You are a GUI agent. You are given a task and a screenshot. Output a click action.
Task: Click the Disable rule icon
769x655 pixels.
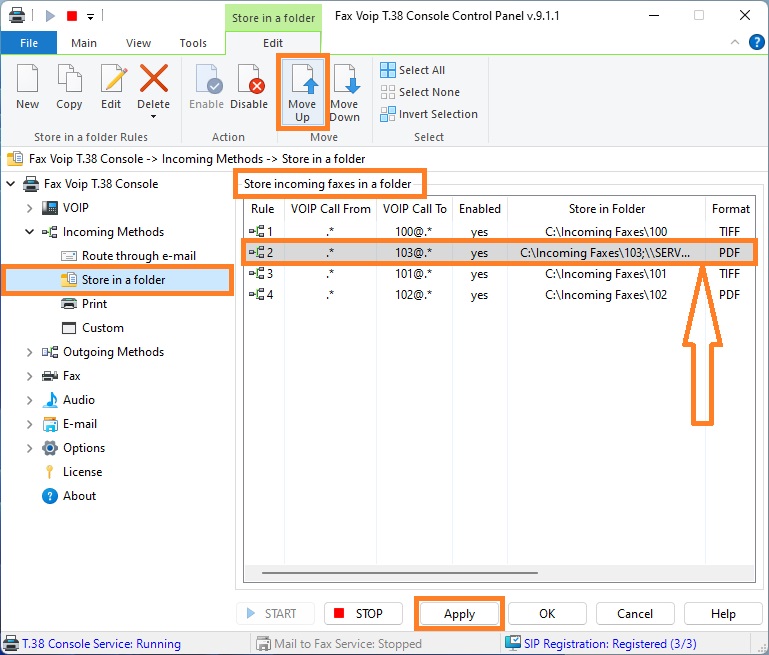pyautogui.click(x=251, y=78)
